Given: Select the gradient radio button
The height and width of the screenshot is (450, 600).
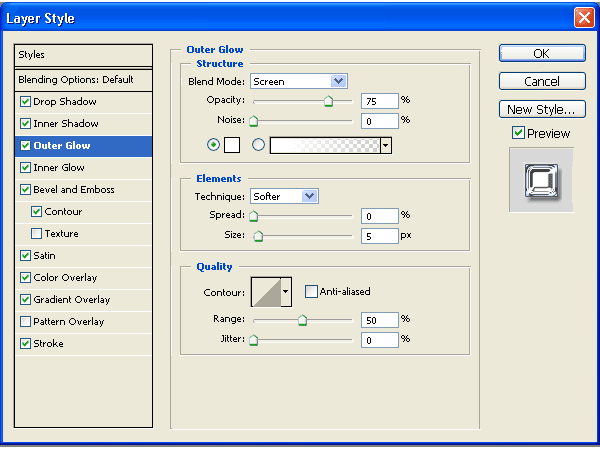Looking at the screenshot, I should pos(259,145).
